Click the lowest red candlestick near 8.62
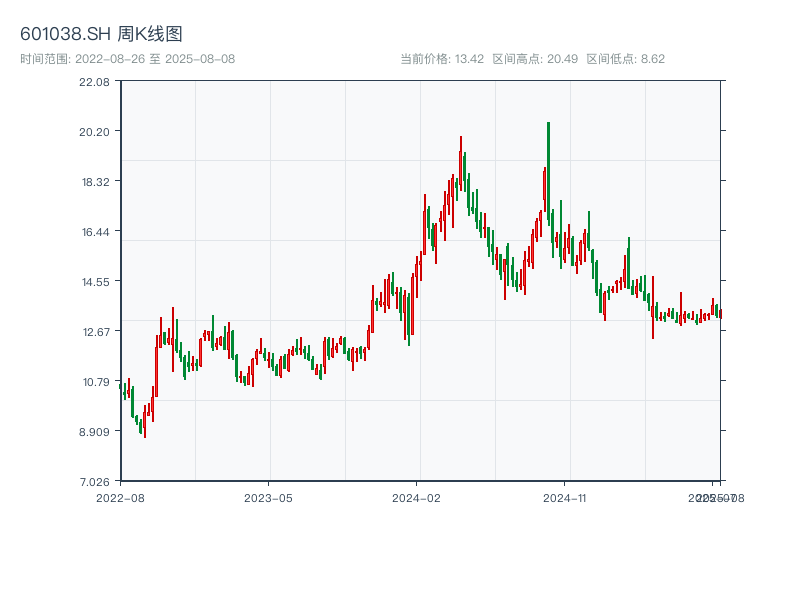The height and width of the screenshot is (600, 800). point(145,422)
